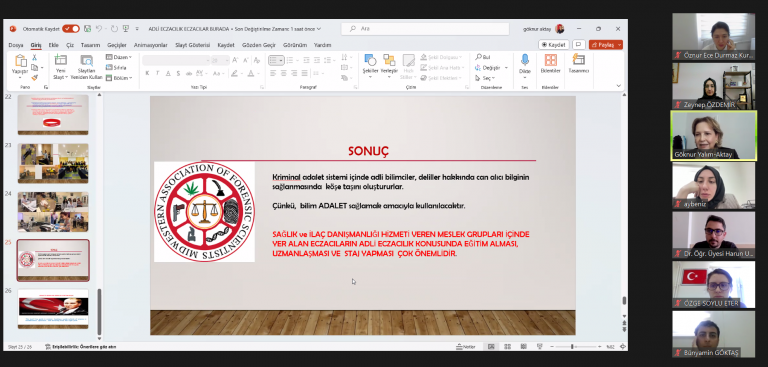Click the Paylaş share button
Viewport: 768px width, 367px height.
click(x=606, y=45)
